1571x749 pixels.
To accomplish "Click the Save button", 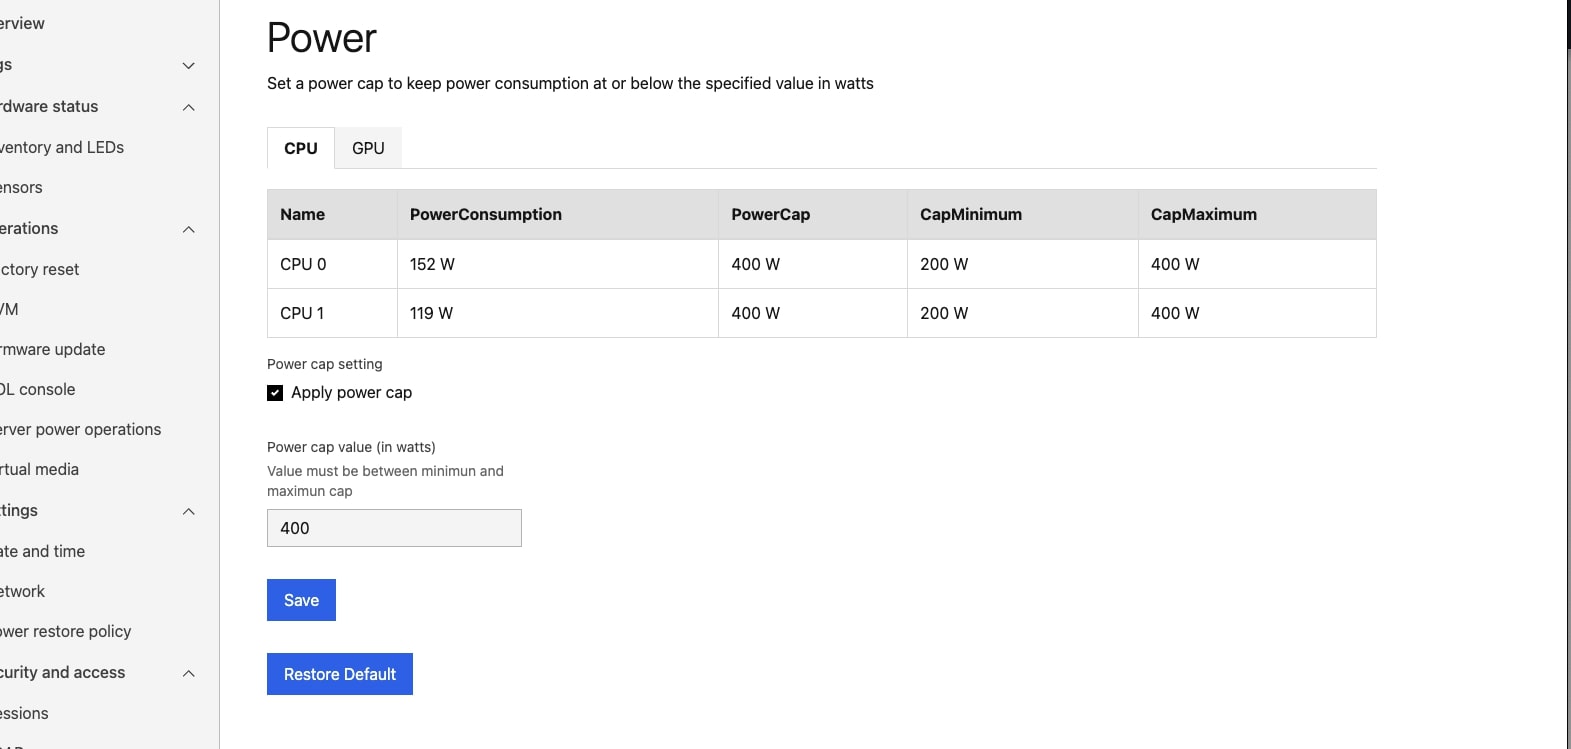I will 301,600.
